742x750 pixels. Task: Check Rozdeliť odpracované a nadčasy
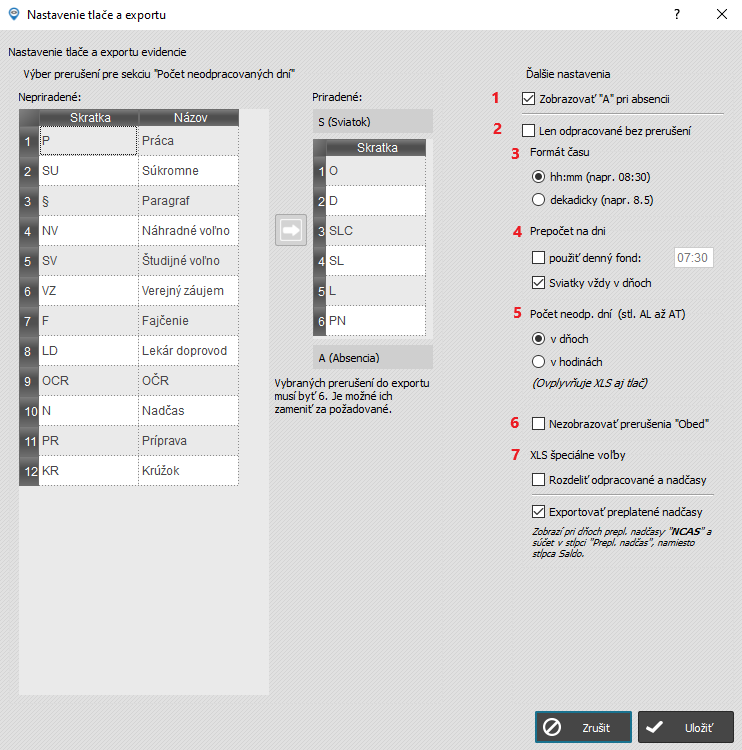(538, 480)
